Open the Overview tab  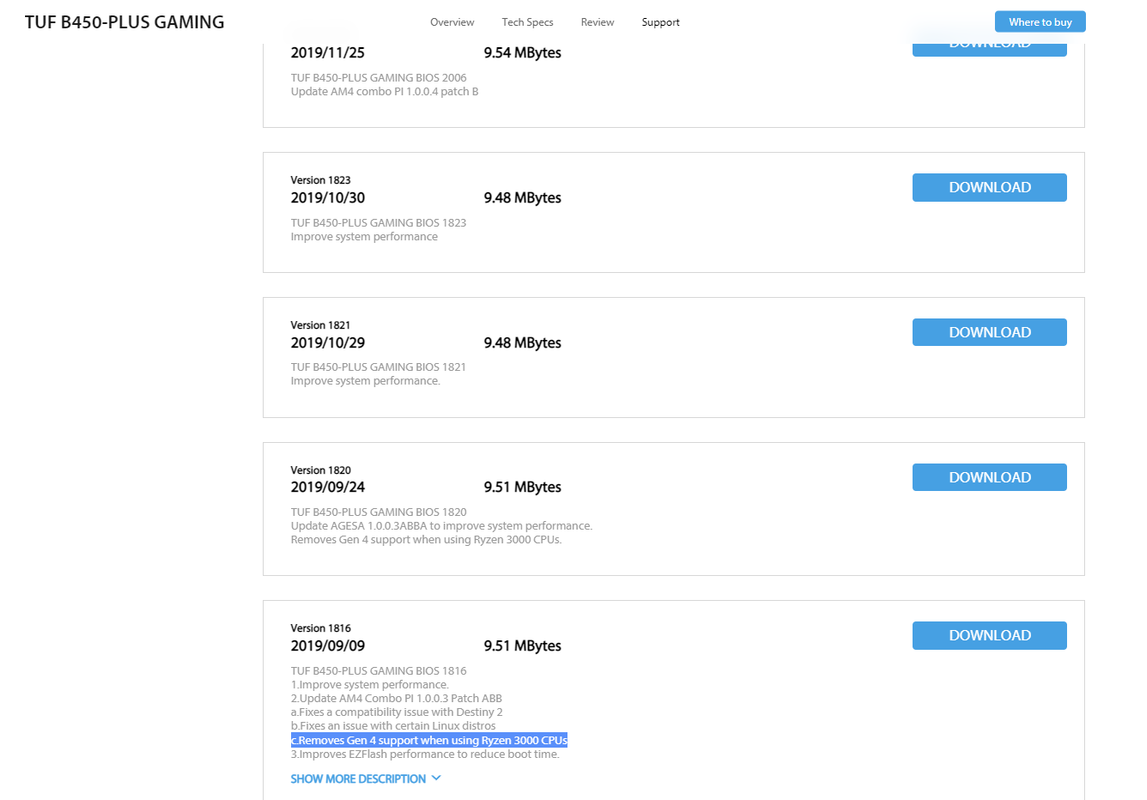(x=451, y=22)
